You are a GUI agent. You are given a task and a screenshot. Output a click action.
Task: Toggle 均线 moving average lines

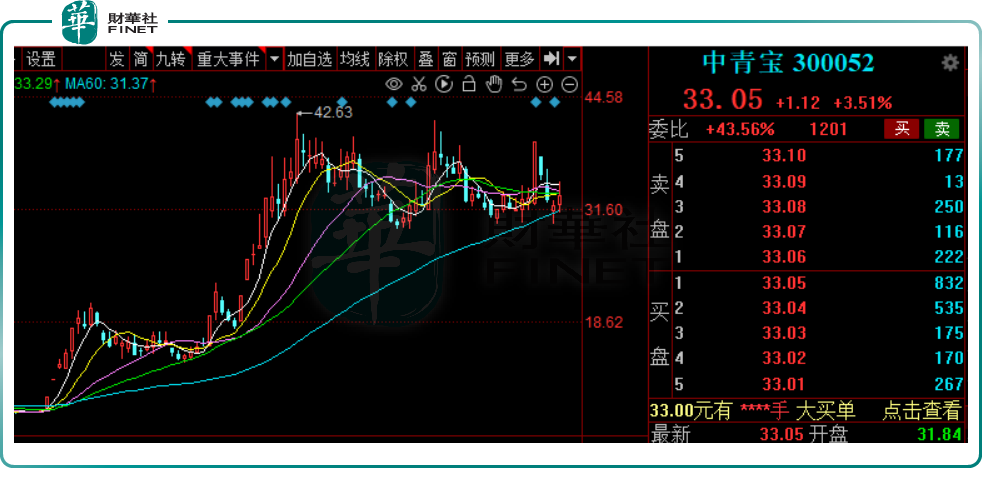pyautogui.click(x=355, y=59)
